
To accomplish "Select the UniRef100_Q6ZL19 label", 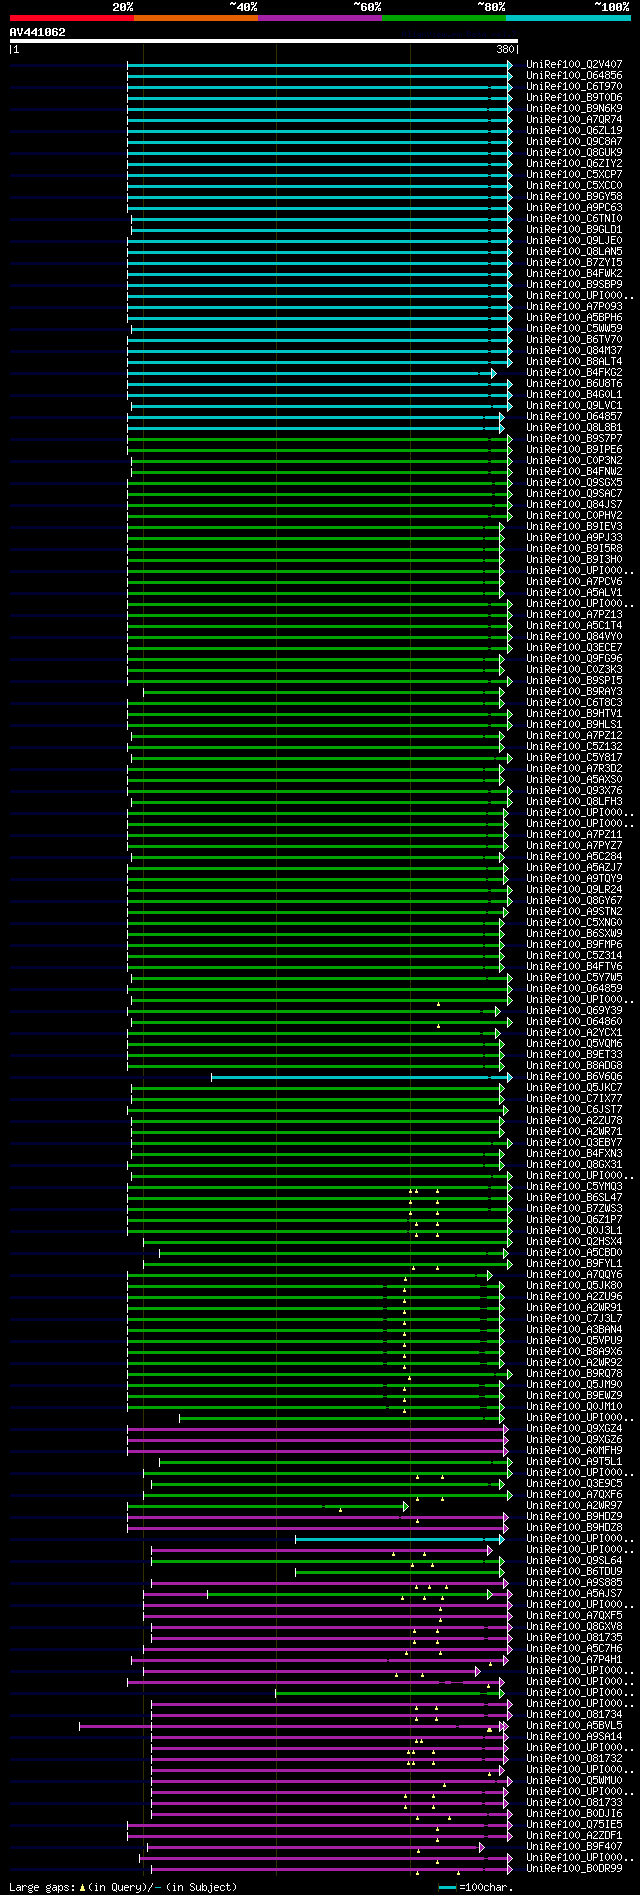I will 574,131.
